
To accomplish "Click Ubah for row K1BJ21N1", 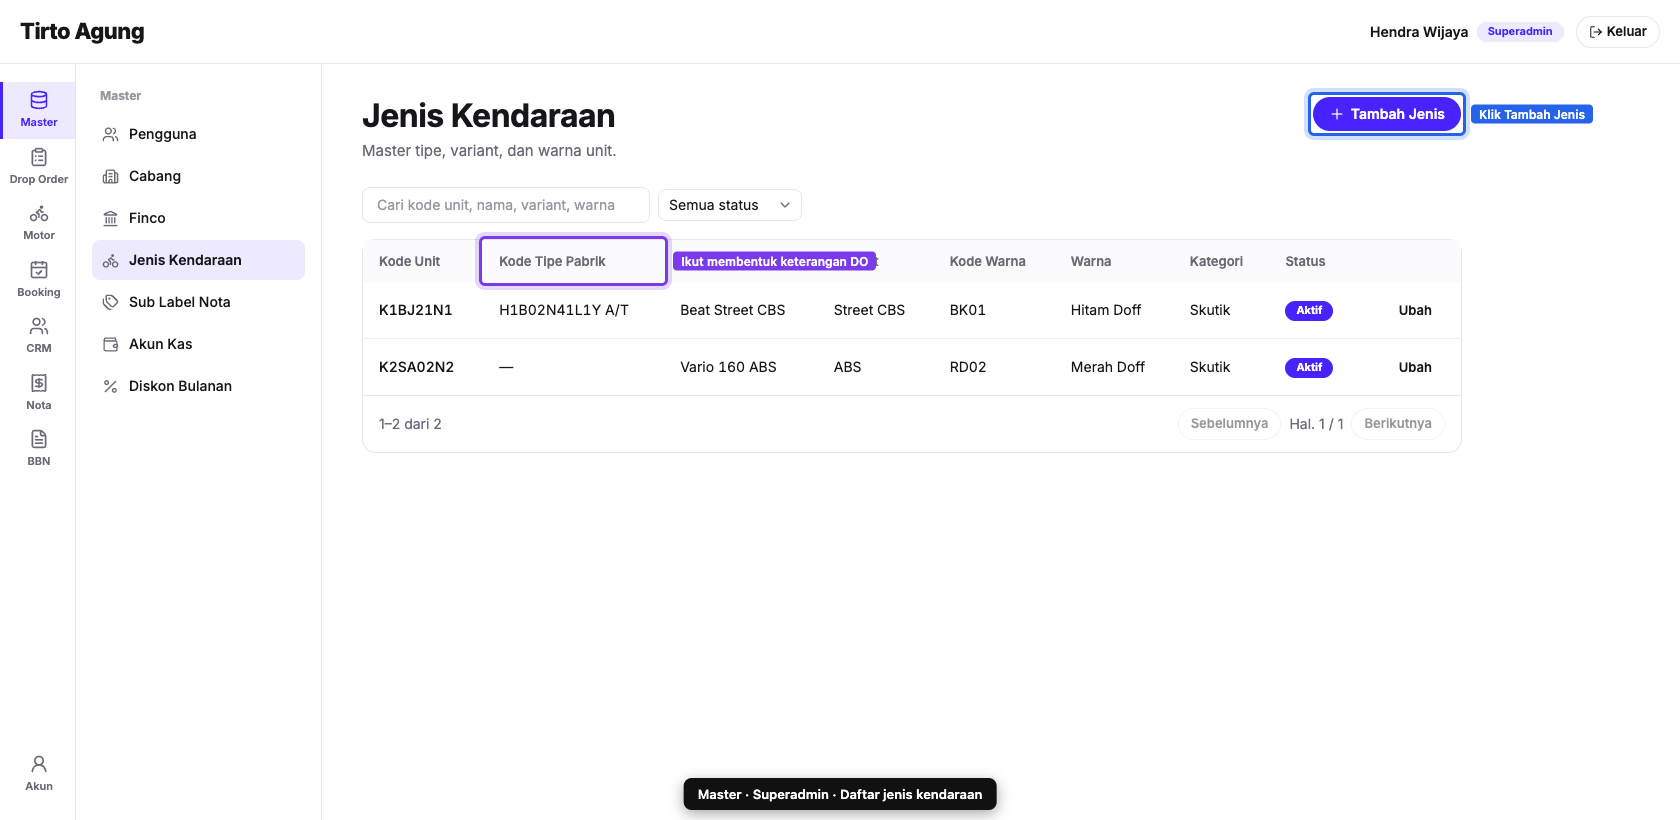I will coord(1415,310).
